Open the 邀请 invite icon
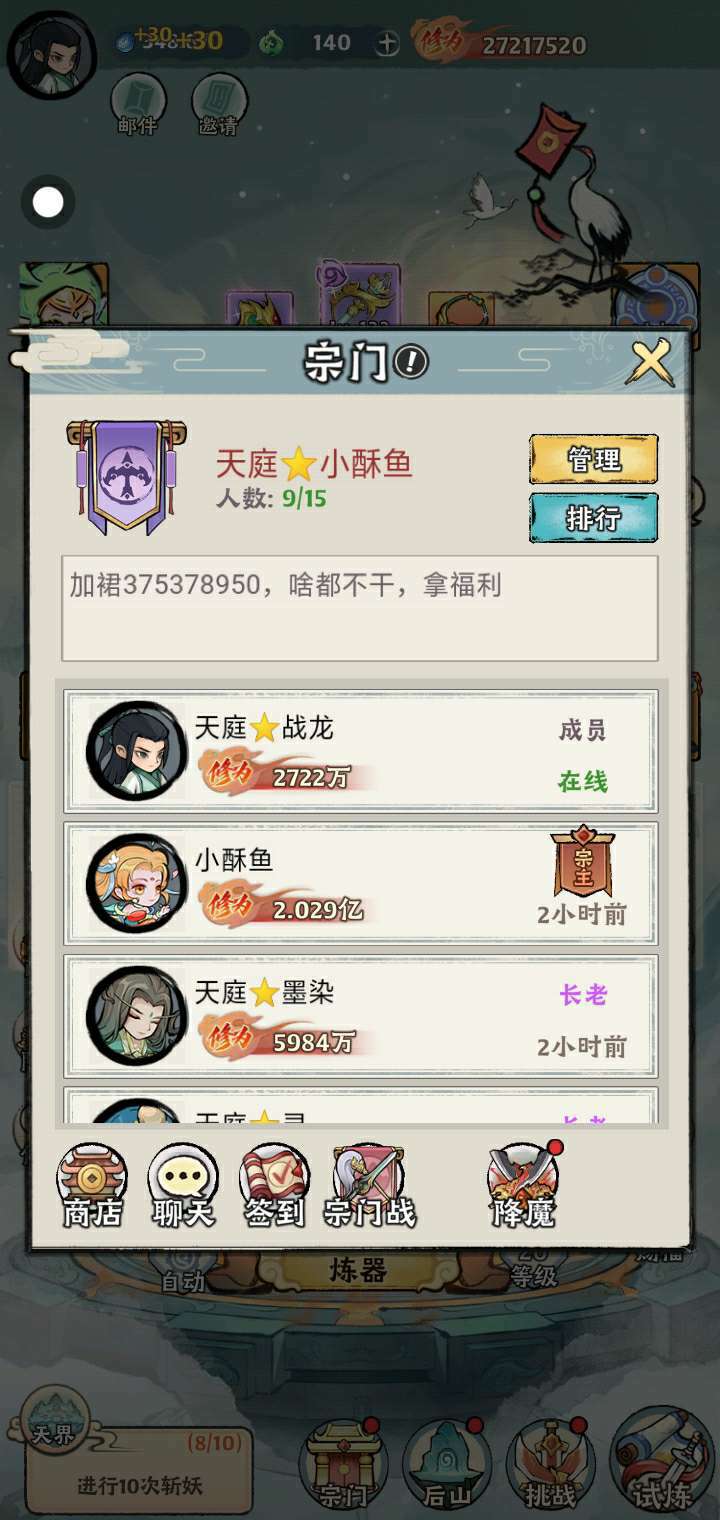 [219, 105]
